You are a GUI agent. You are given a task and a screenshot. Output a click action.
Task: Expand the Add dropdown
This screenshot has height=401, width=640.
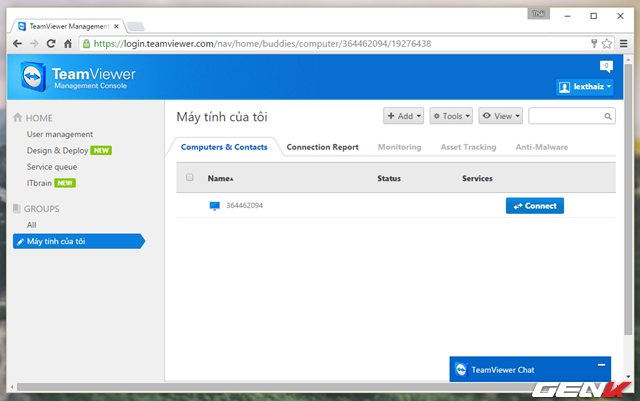click(404, 116)
